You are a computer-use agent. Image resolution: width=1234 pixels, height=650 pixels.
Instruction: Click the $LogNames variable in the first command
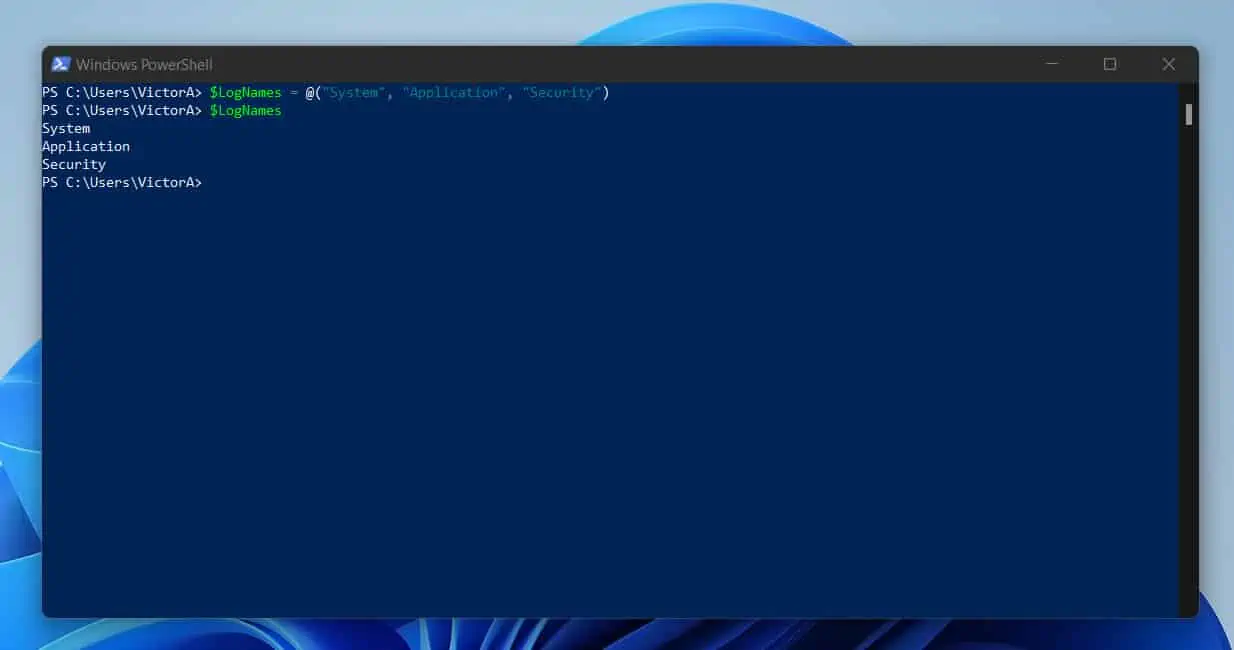point(245,93)
